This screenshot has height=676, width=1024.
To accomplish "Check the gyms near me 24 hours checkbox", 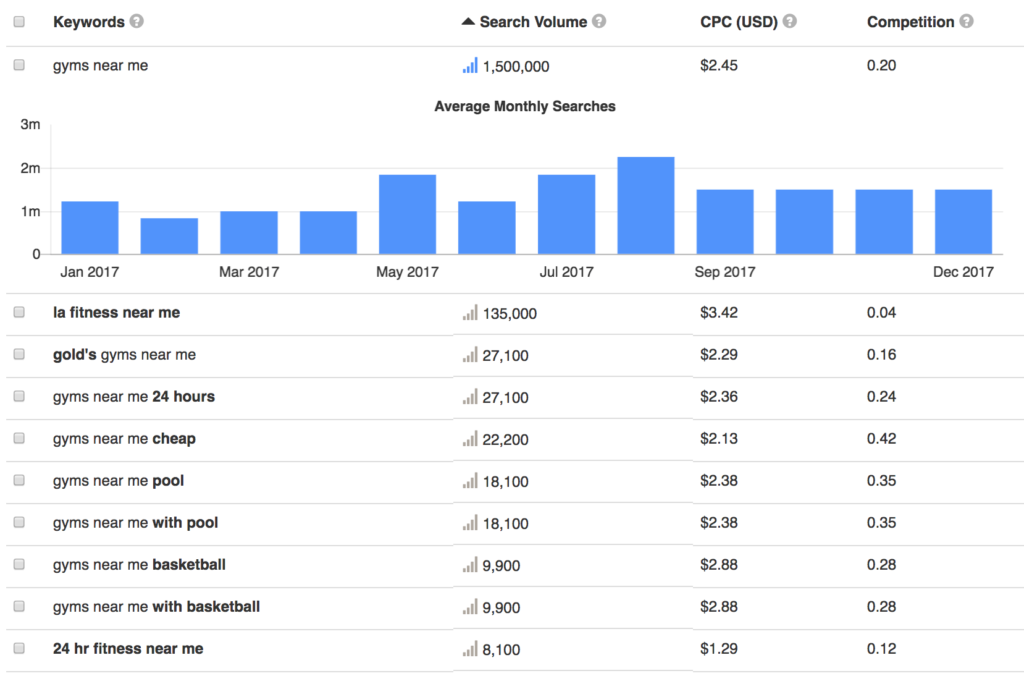I will (19, 396).
